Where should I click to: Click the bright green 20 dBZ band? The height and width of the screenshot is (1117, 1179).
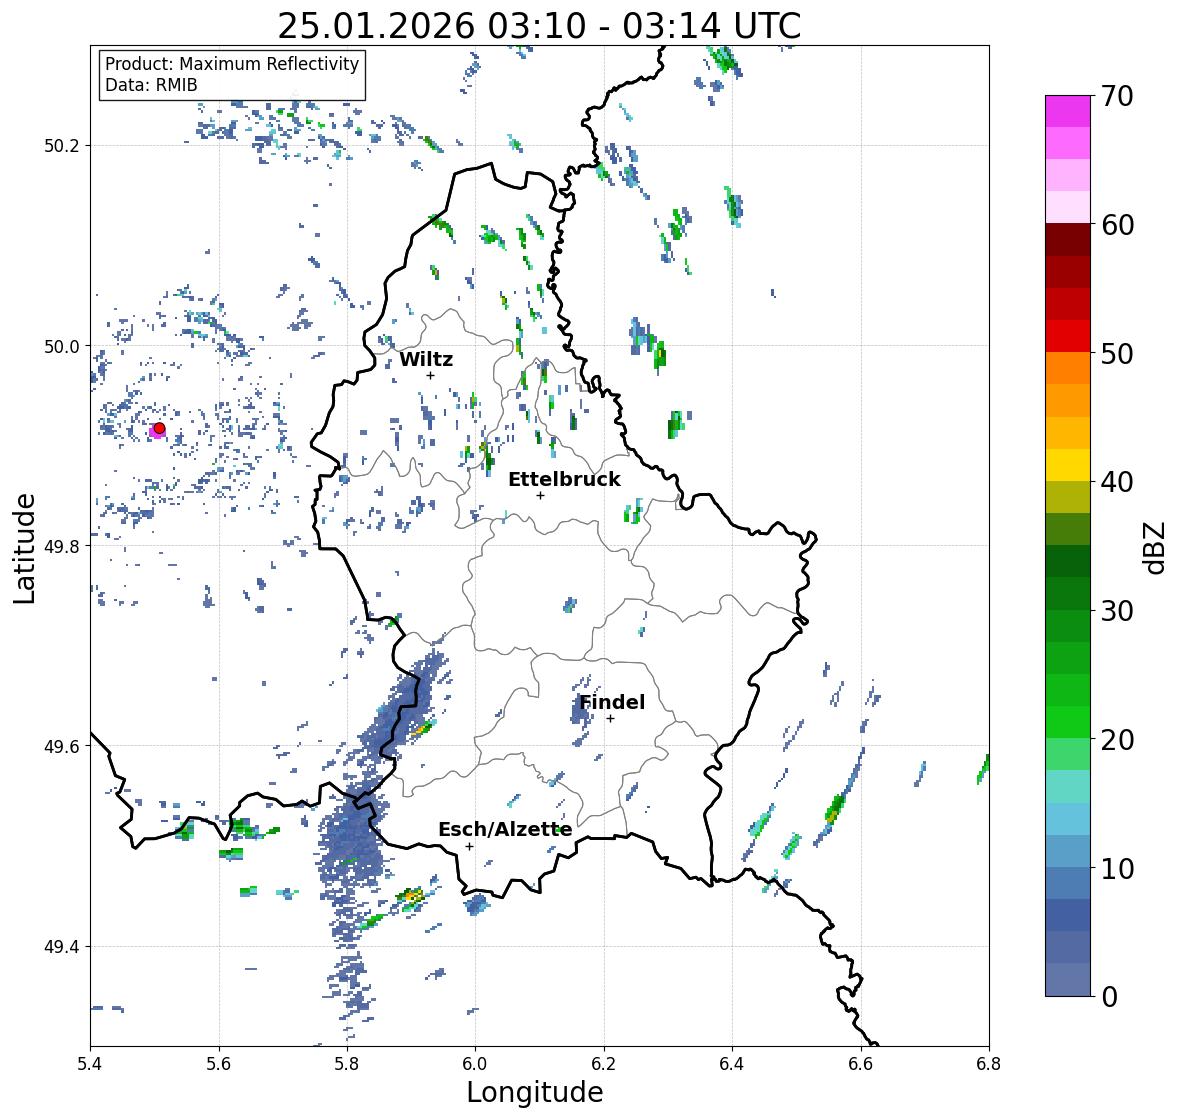[1068, 722]
